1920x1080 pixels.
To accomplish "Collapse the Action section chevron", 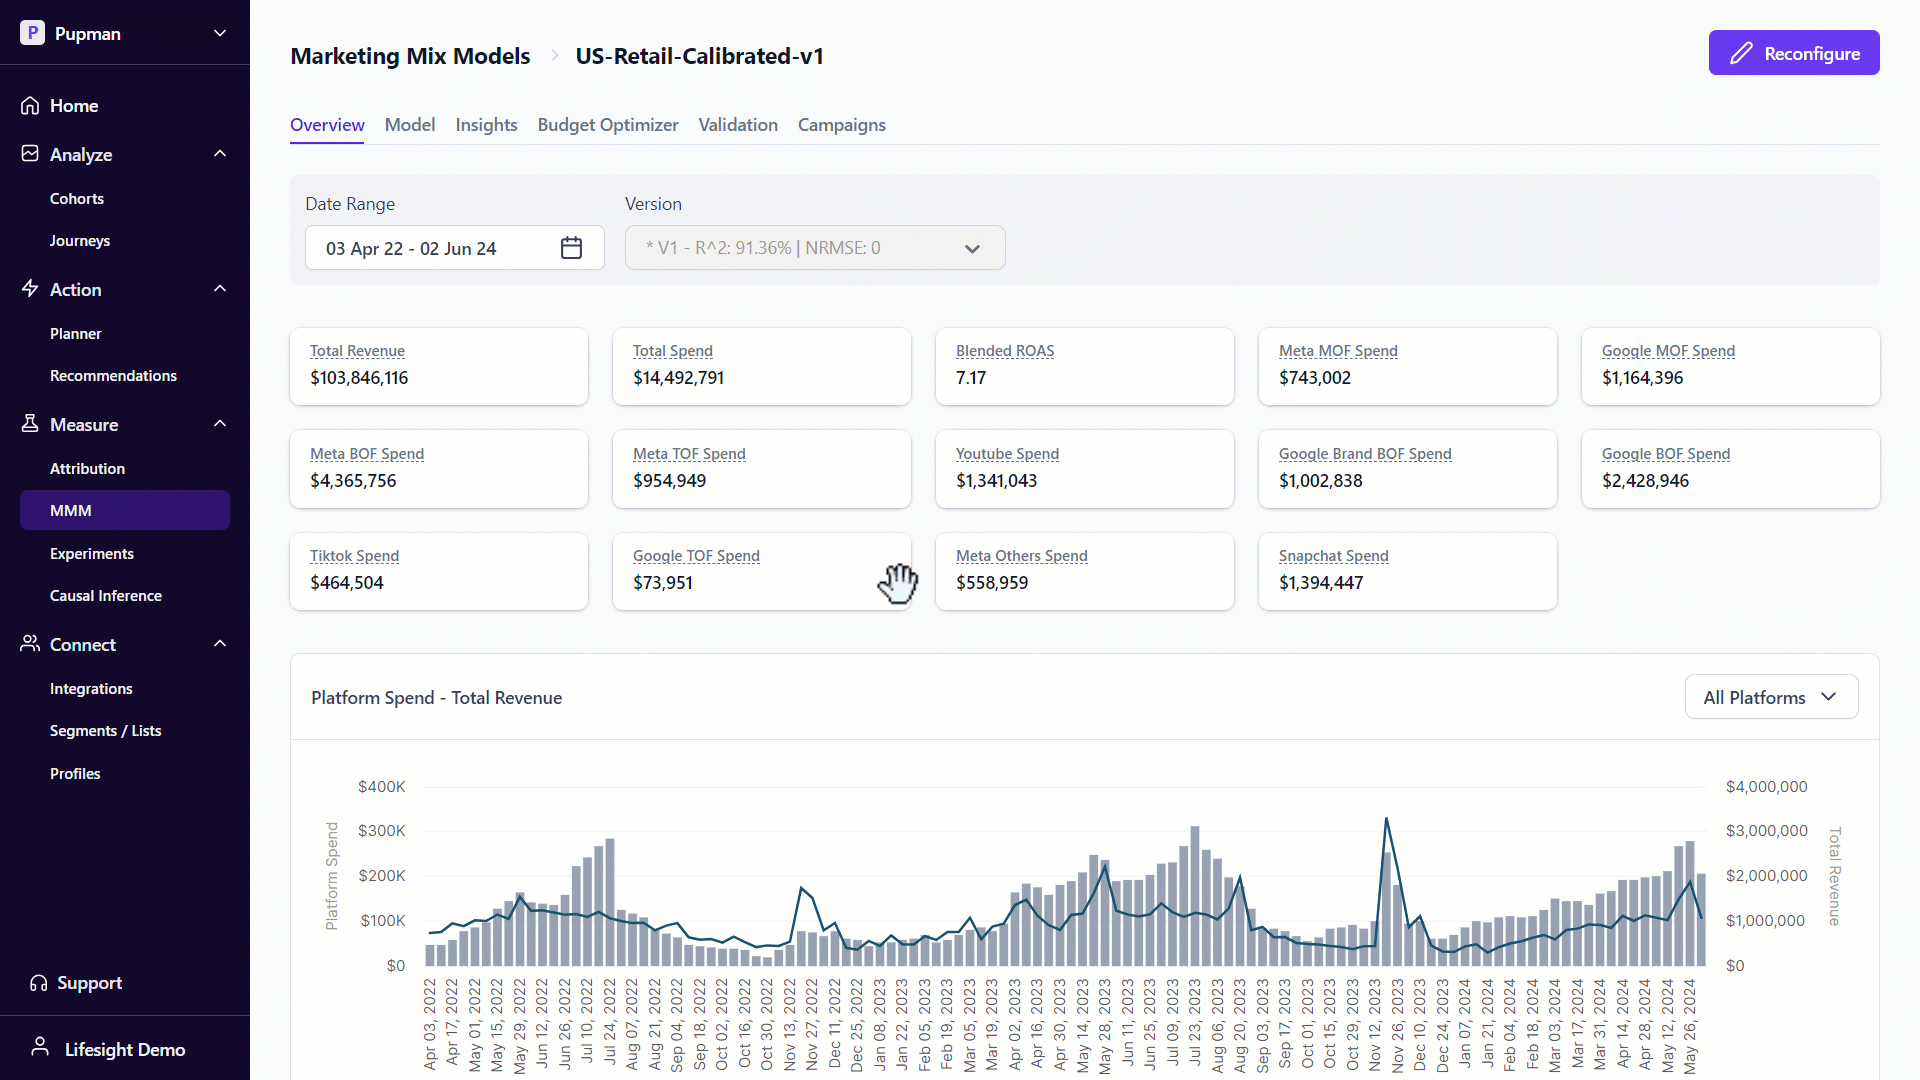I will click(220, 289).
